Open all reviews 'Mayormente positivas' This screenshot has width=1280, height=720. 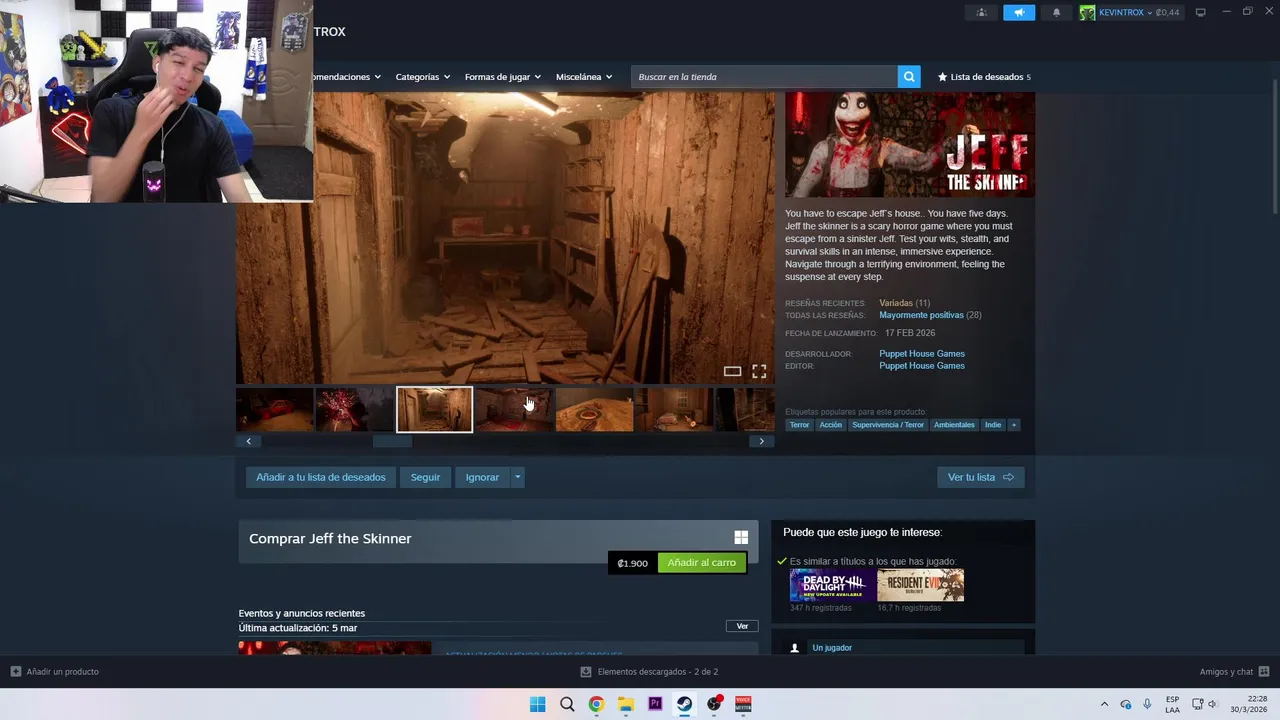921,315
